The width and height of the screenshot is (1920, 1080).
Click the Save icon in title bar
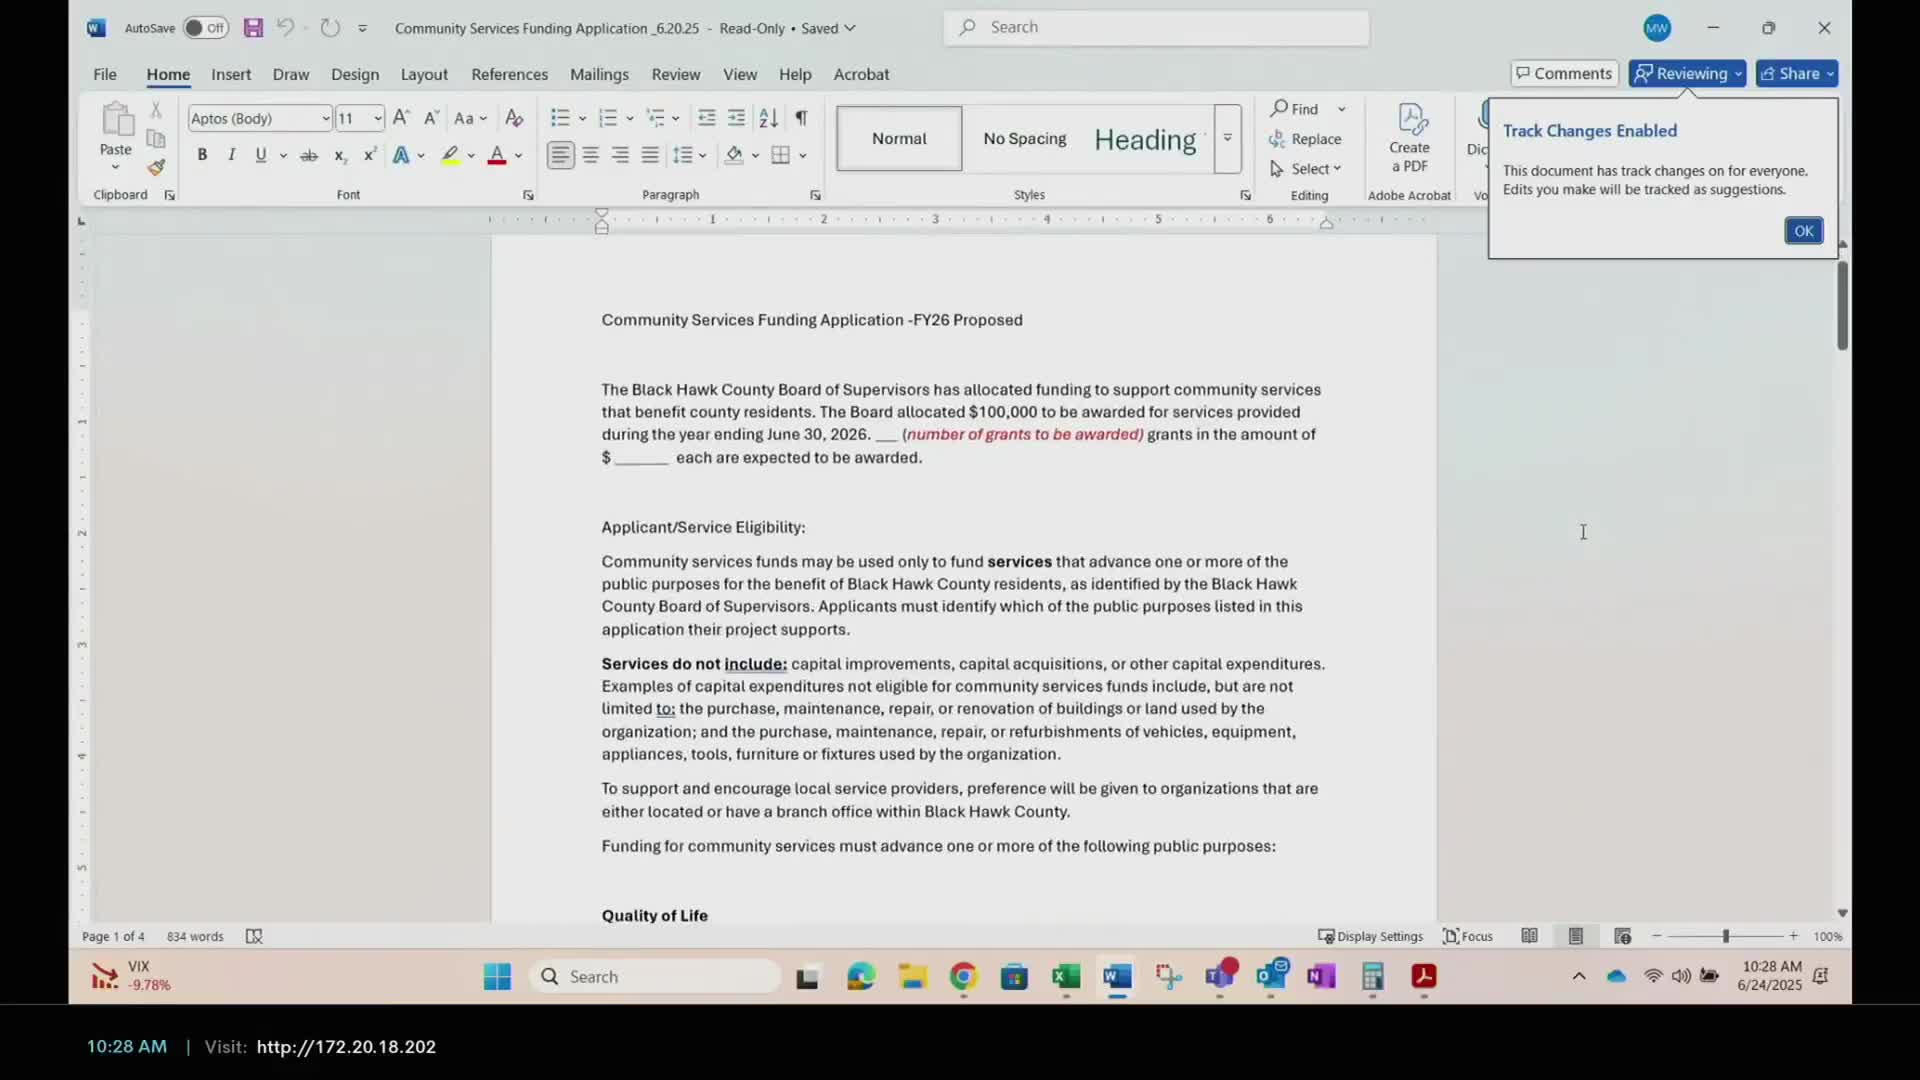(x=253, y=28)
